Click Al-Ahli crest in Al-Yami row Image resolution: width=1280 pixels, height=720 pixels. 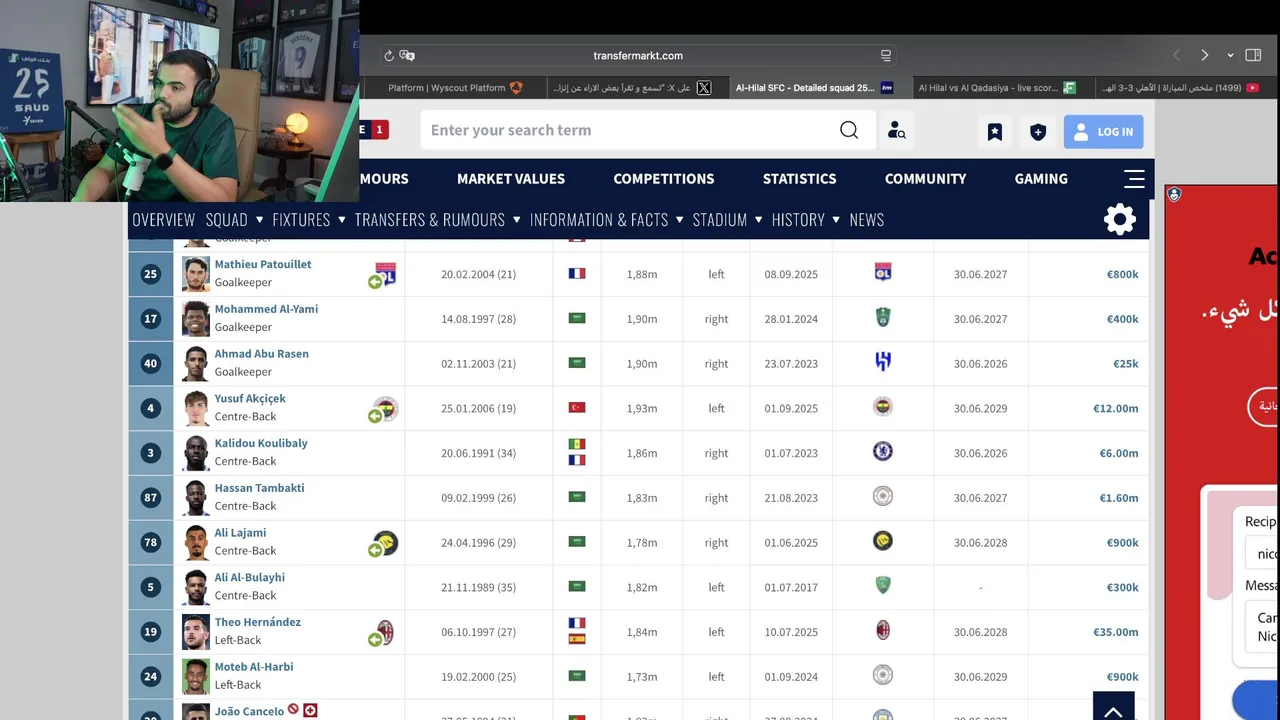[882, 317]
